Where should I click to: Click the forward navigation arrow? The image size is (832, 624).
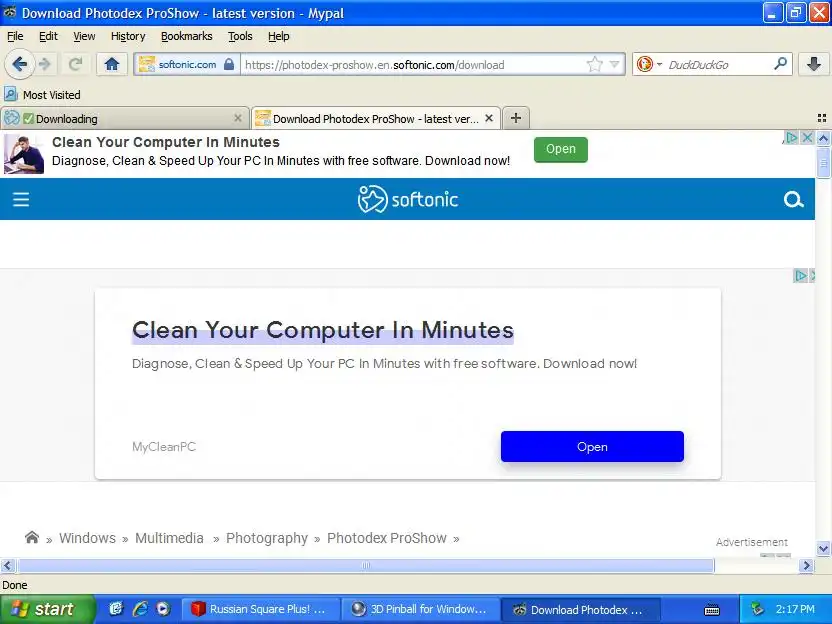click(x=45, y=65)
